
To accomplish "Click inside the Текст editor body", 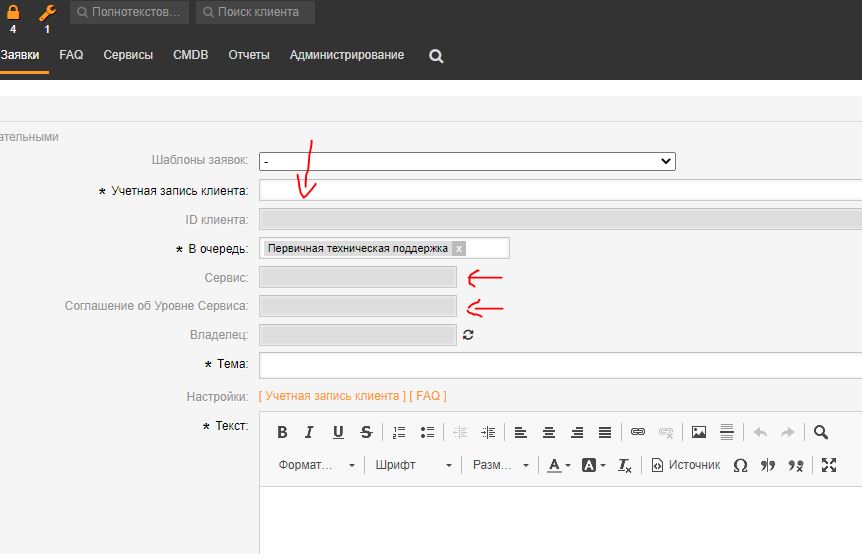I will coord(561,520).
